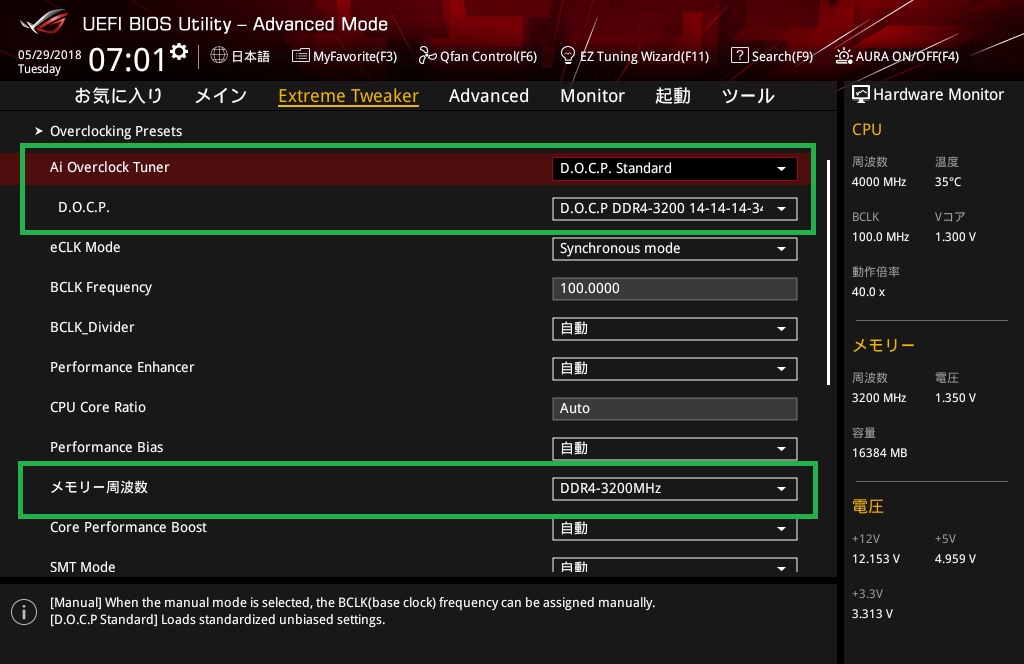Click CPU frequency value 4000 MHz
Screen dimensions: 1024x664
(878, 182)
